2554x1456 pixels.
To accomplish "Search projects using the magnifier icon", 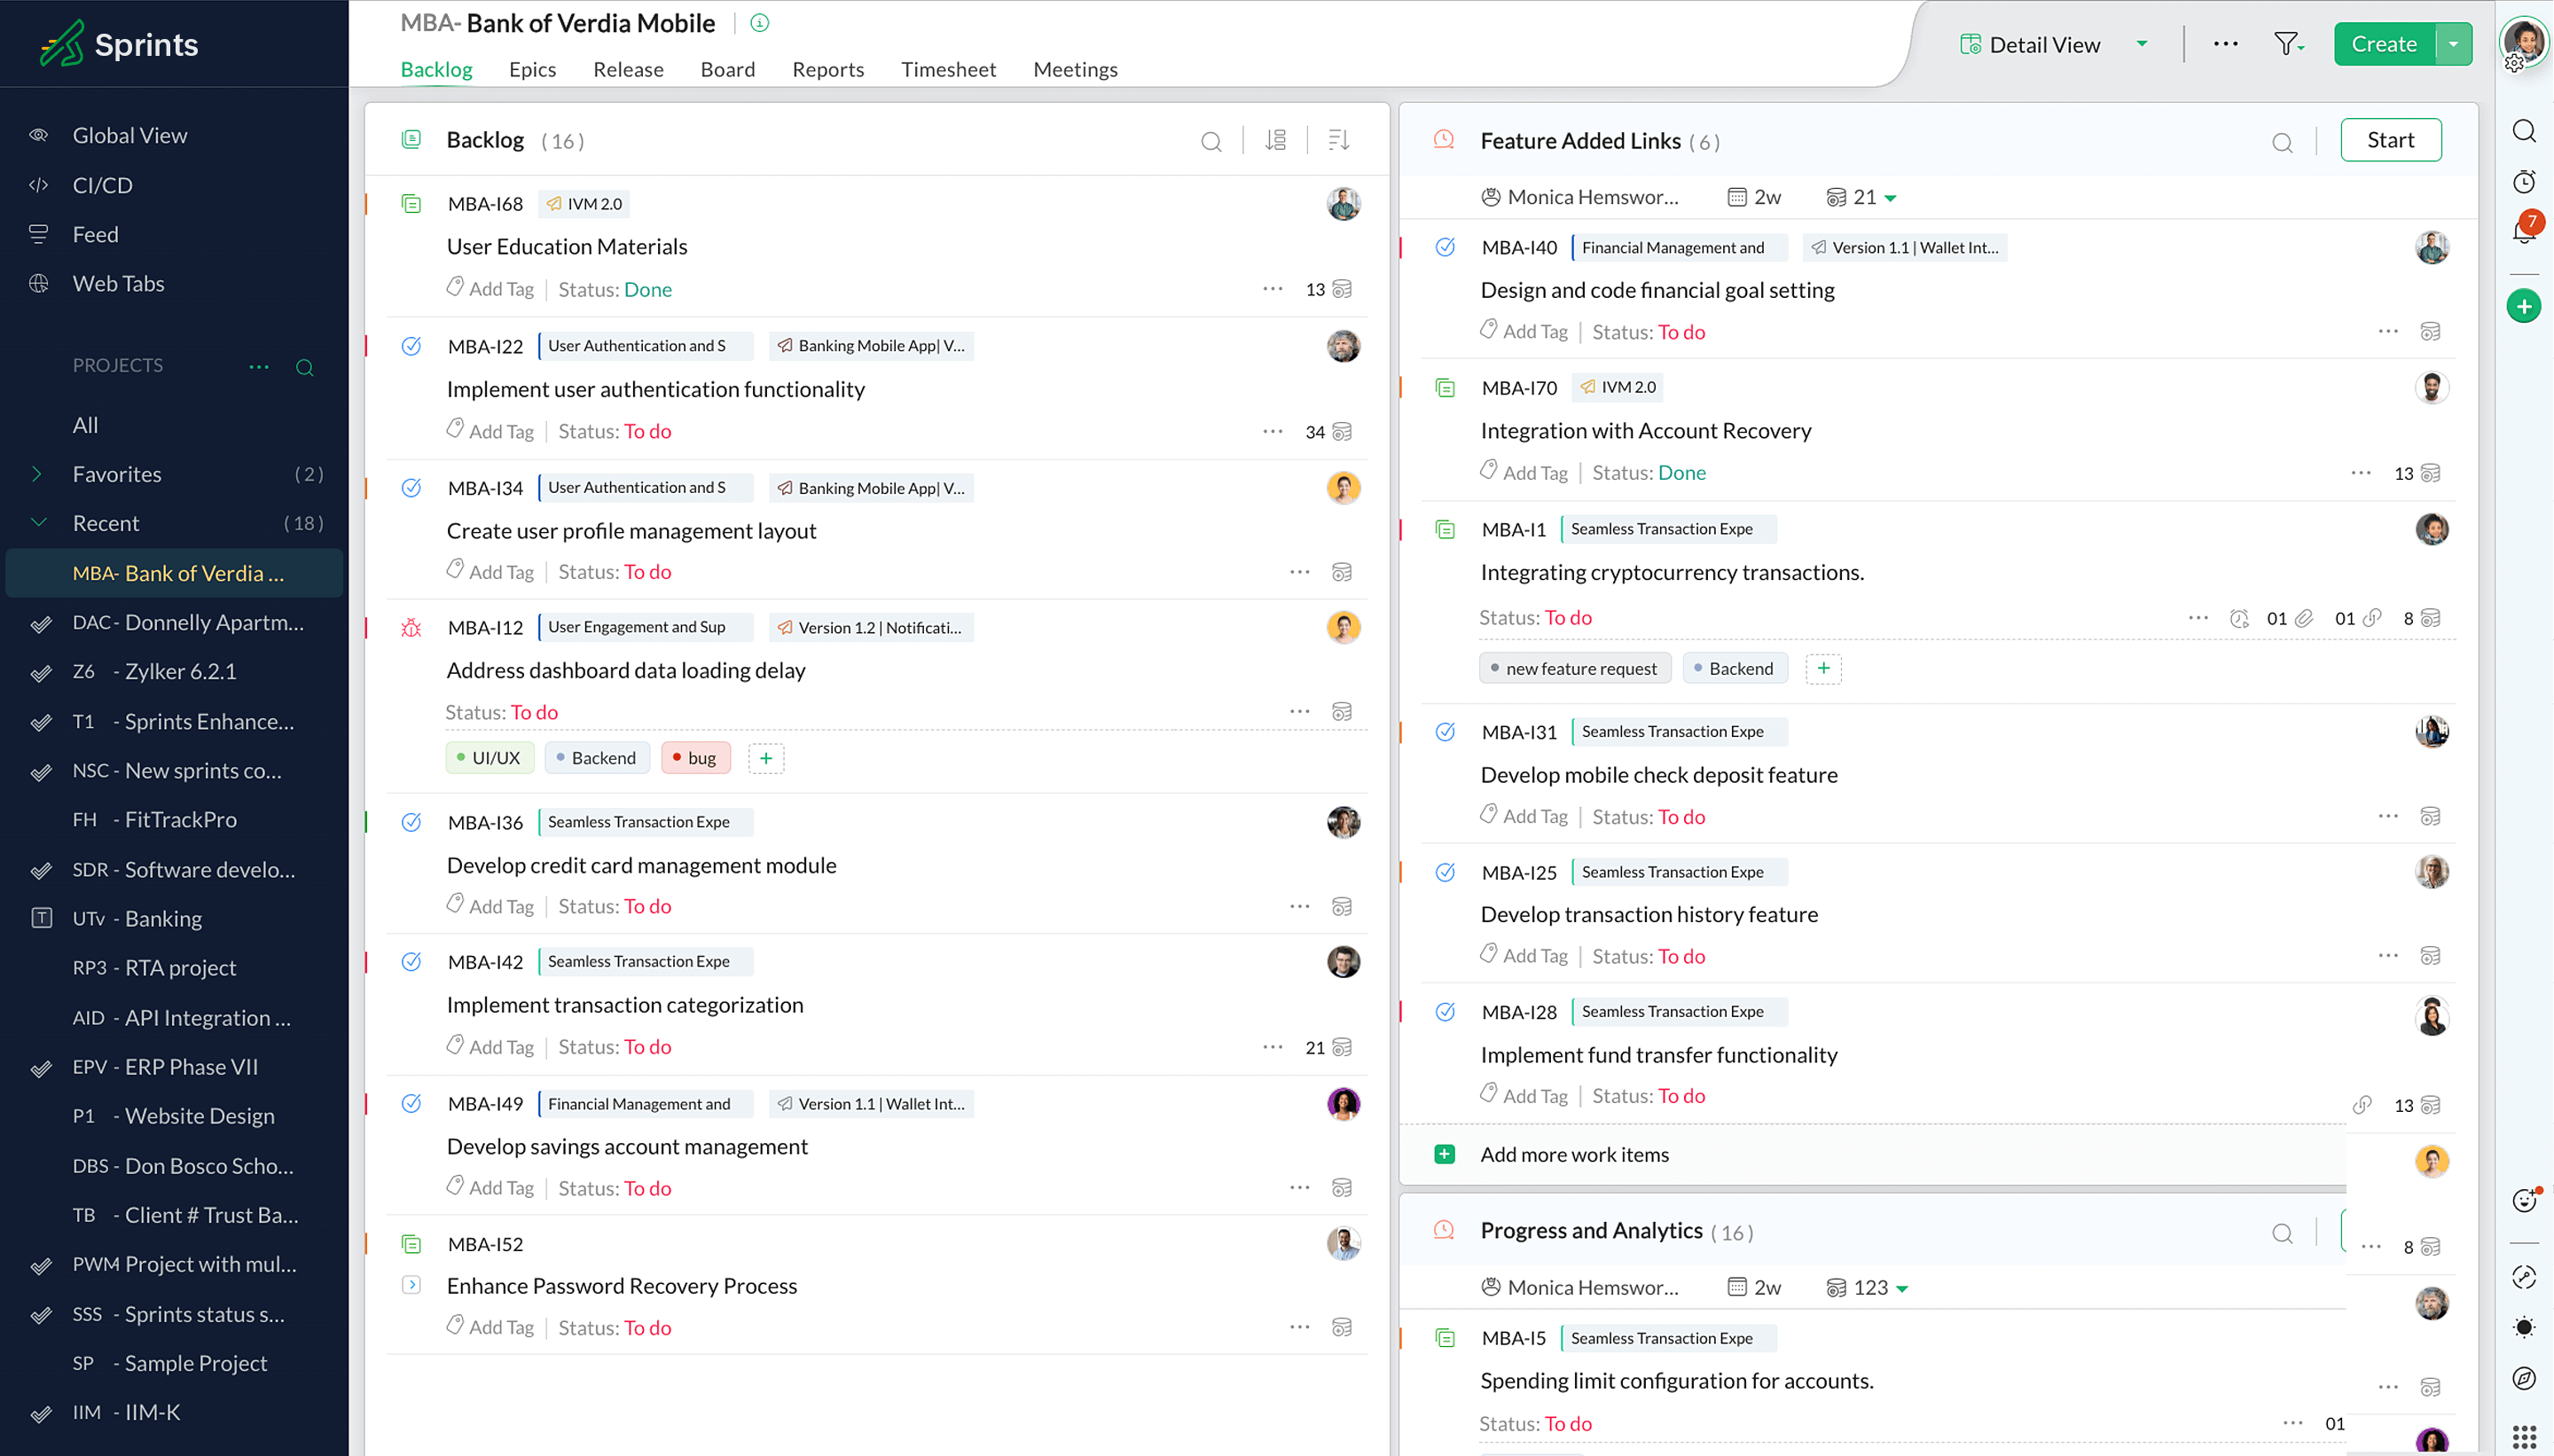I will tap(305, 367).
